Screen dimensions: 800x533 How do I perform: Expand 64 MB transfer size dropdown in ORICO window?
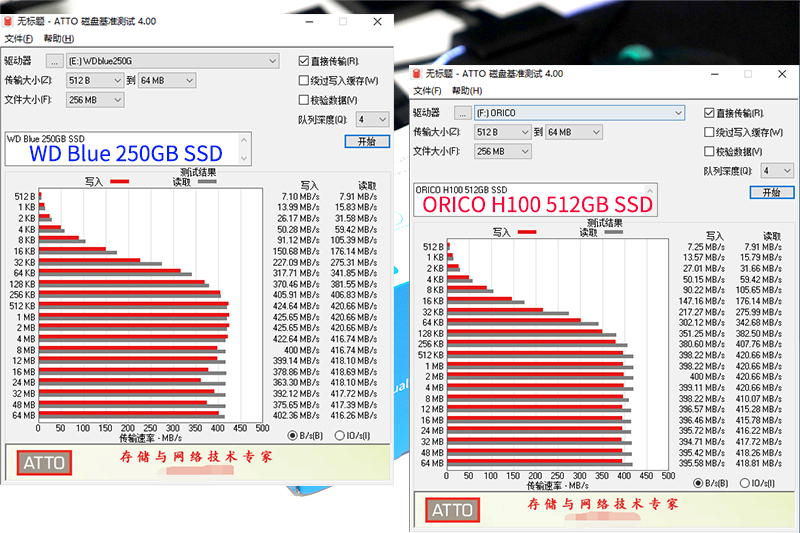(x=573, y=132)
